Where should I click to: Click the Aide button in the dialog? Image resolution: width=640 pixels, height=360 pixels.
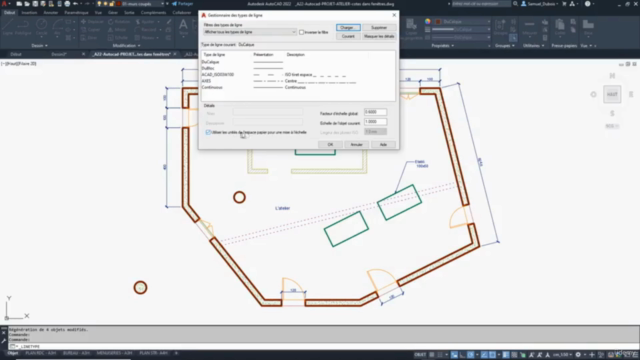point(383,144)
